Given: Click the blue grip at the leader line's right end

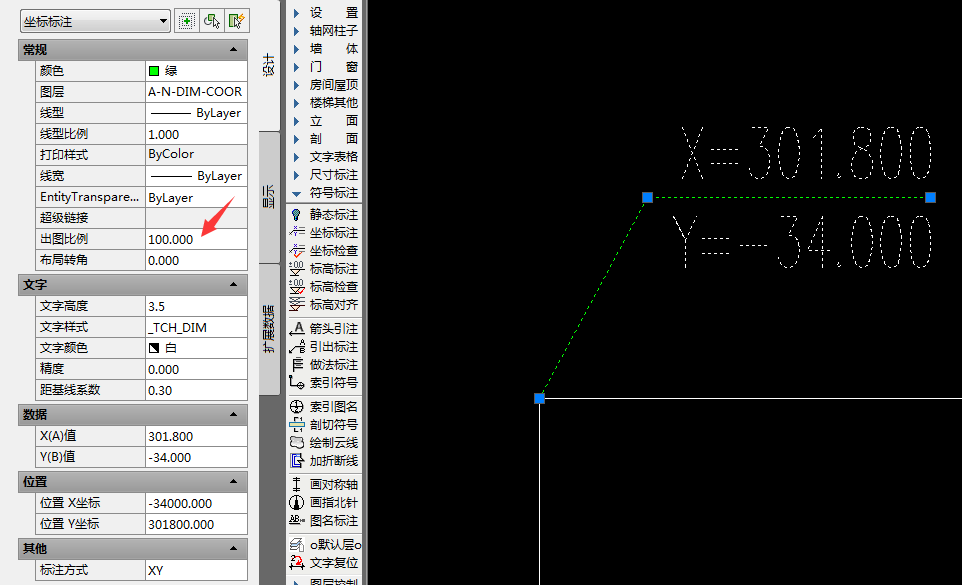Looking at the screenshot, I should pyautogui.click(x=931, y=197).
